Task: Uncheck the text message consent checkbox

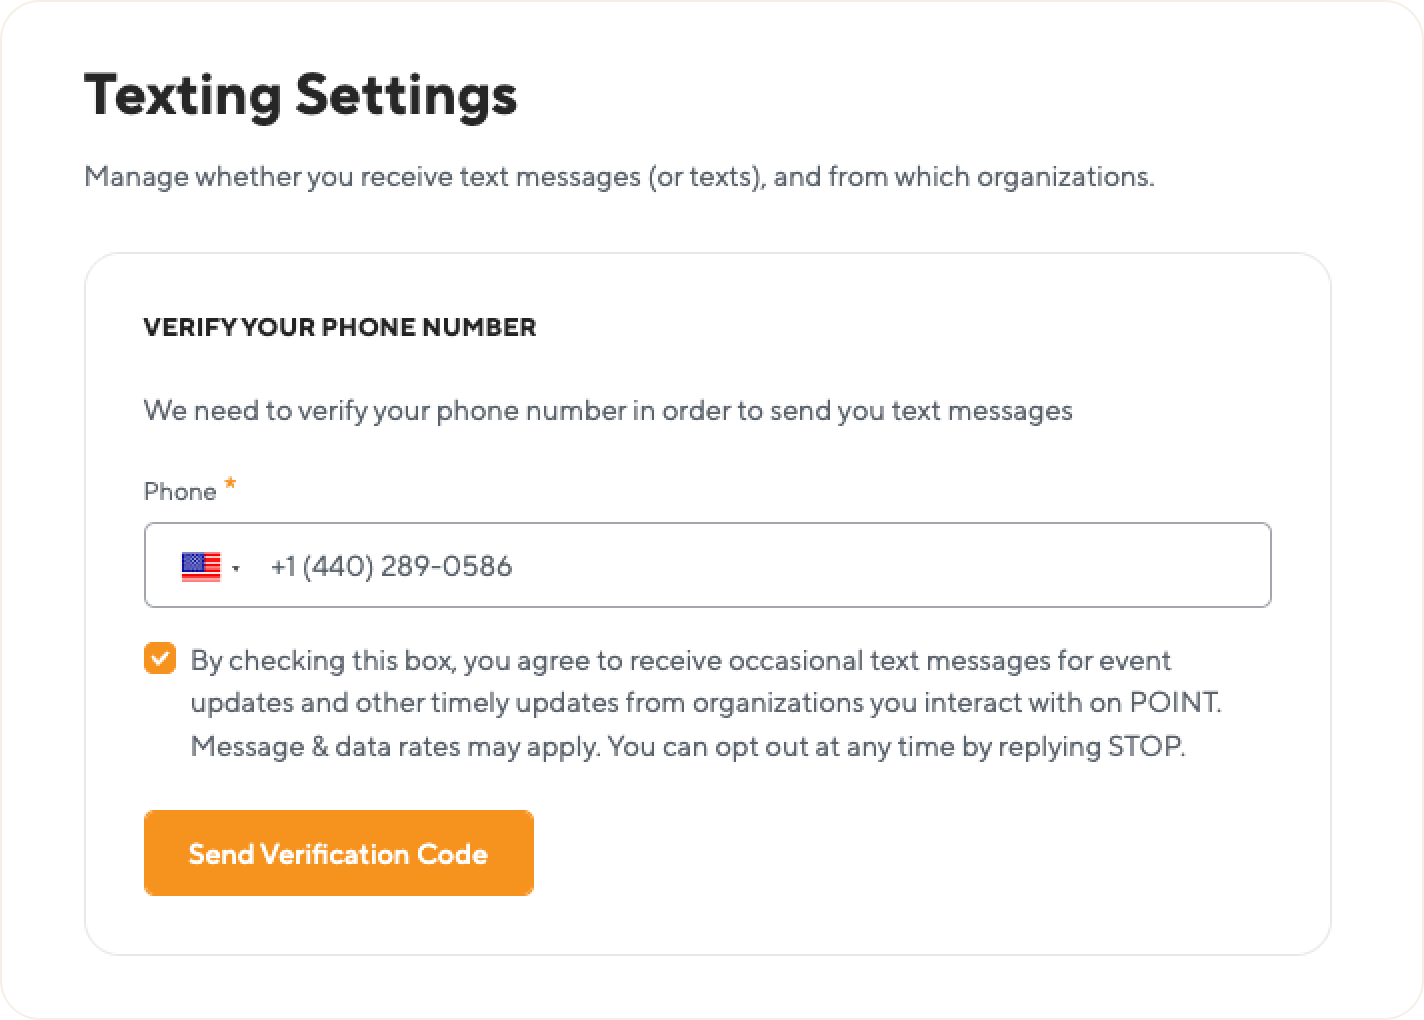Action: click(160, 659)
